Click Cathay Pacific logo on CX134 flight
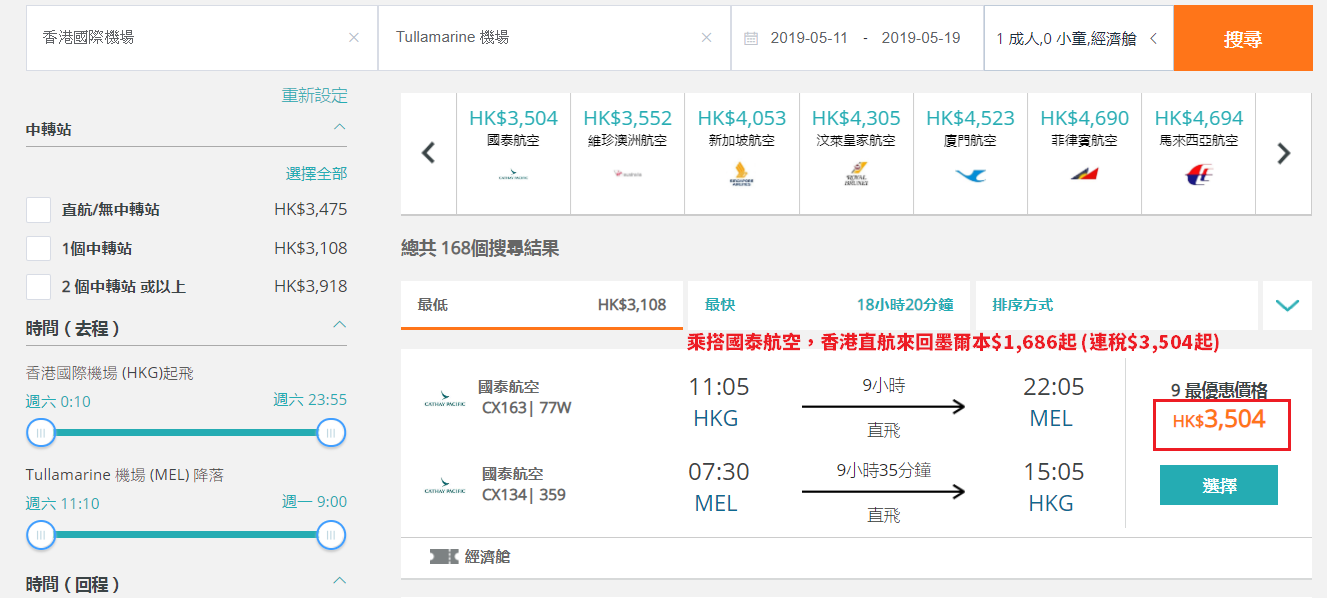The width and height of the screenshot is (1327, 598). tap(445, 487)
